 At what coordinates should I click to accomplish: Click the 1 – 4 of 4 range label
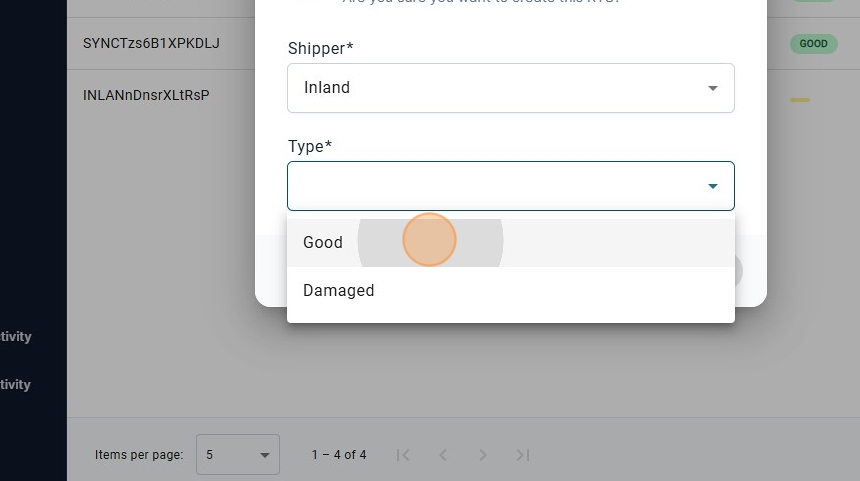(x=339, y=455)
